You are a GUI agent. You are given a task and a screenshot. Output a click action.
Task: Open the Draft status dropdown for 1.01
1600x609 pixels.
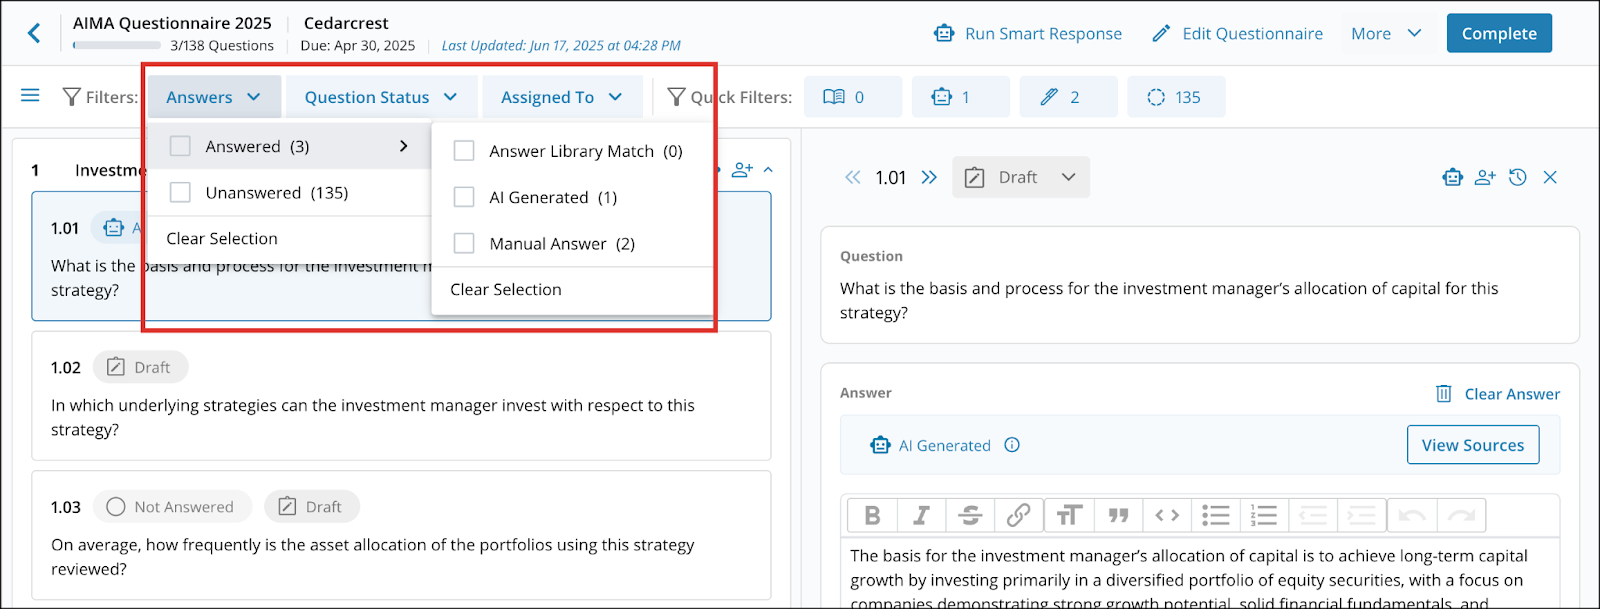(x=1021, y=177)
